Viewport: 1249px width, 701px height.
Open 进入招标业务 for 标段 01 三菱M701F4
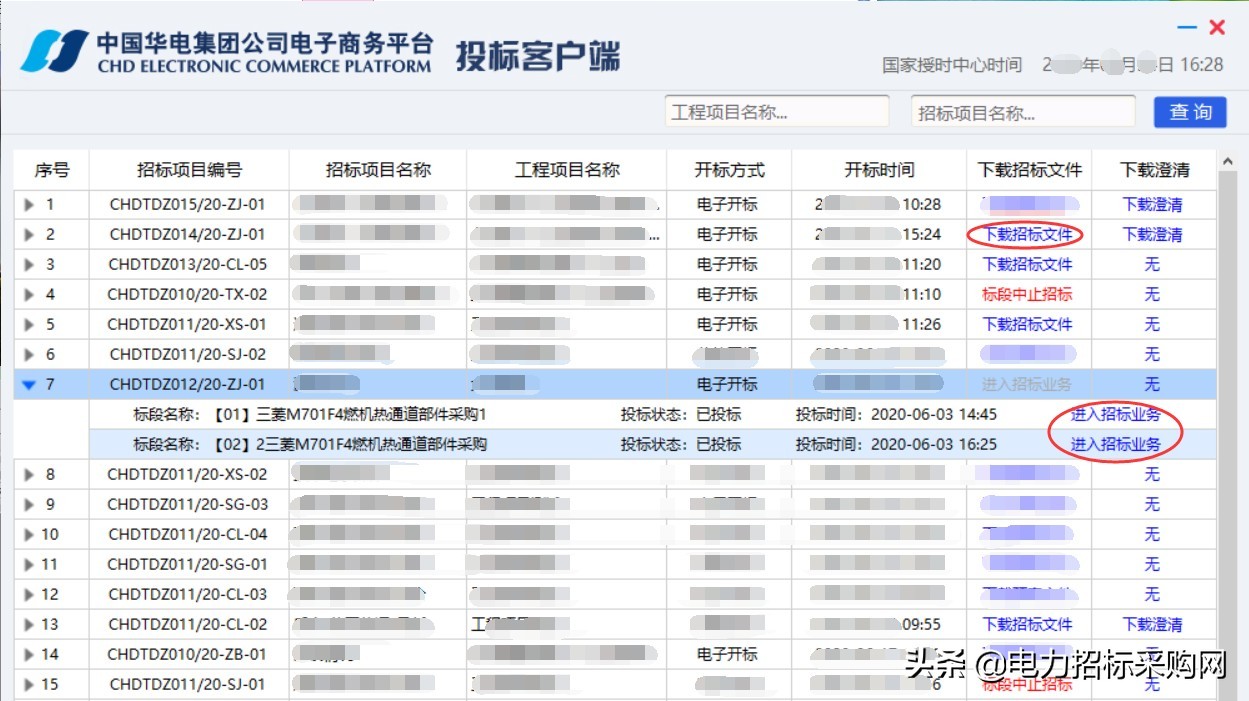[x=1116, y=413]
